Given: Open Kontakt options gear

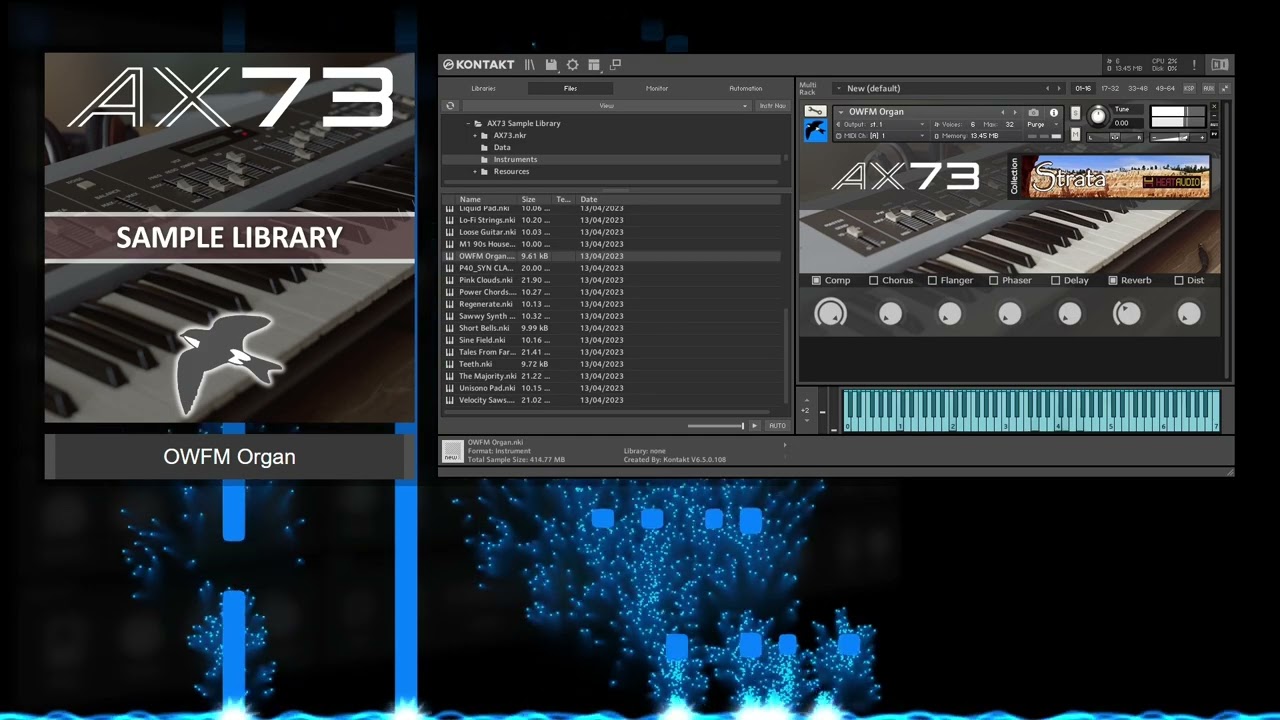Looking at the screenshot, I should pyautogui.click(x=572, y=65).
